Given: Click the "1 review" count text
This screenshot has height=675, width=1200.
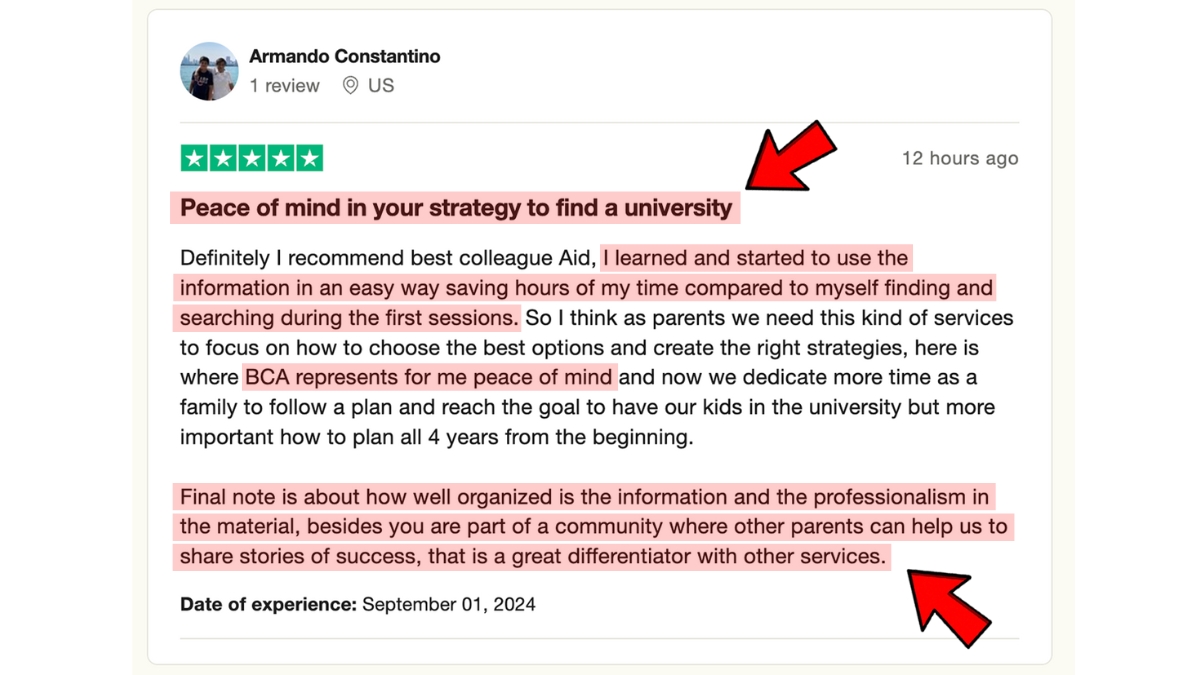Looking at the screenshot, I should pos(285,86).
